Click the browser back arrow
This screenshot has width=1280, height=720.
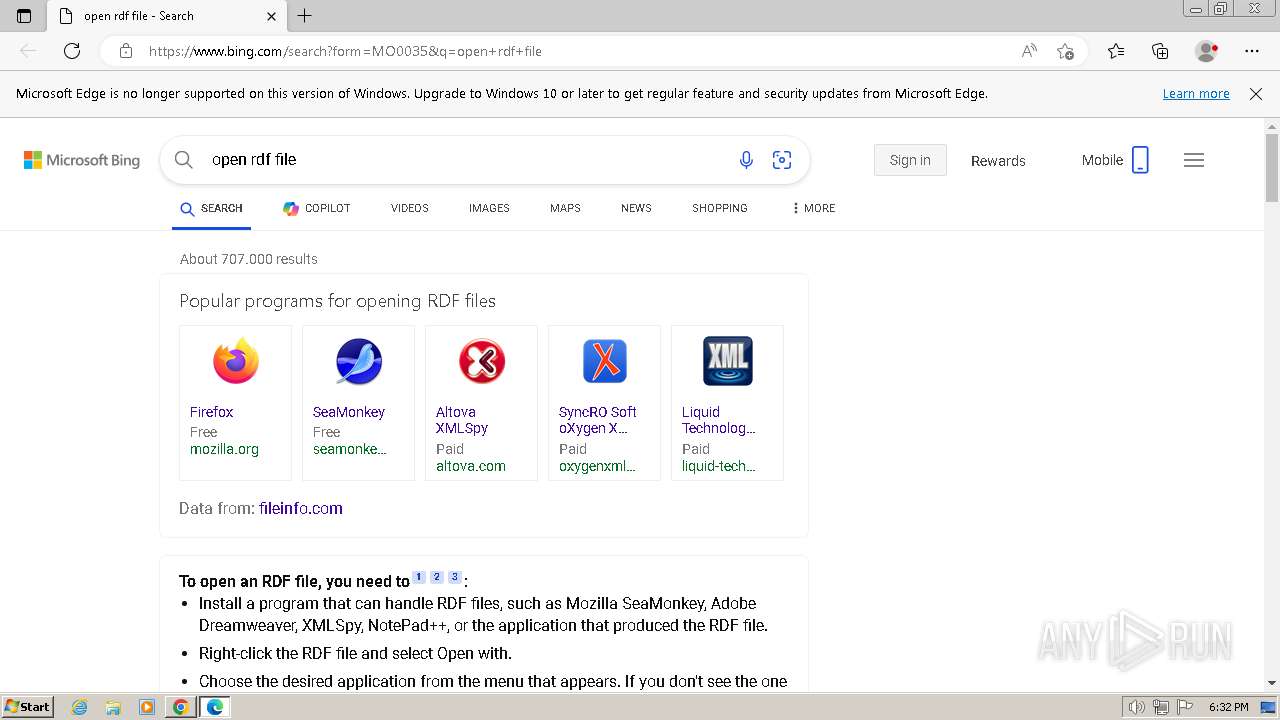coord(28,51)
